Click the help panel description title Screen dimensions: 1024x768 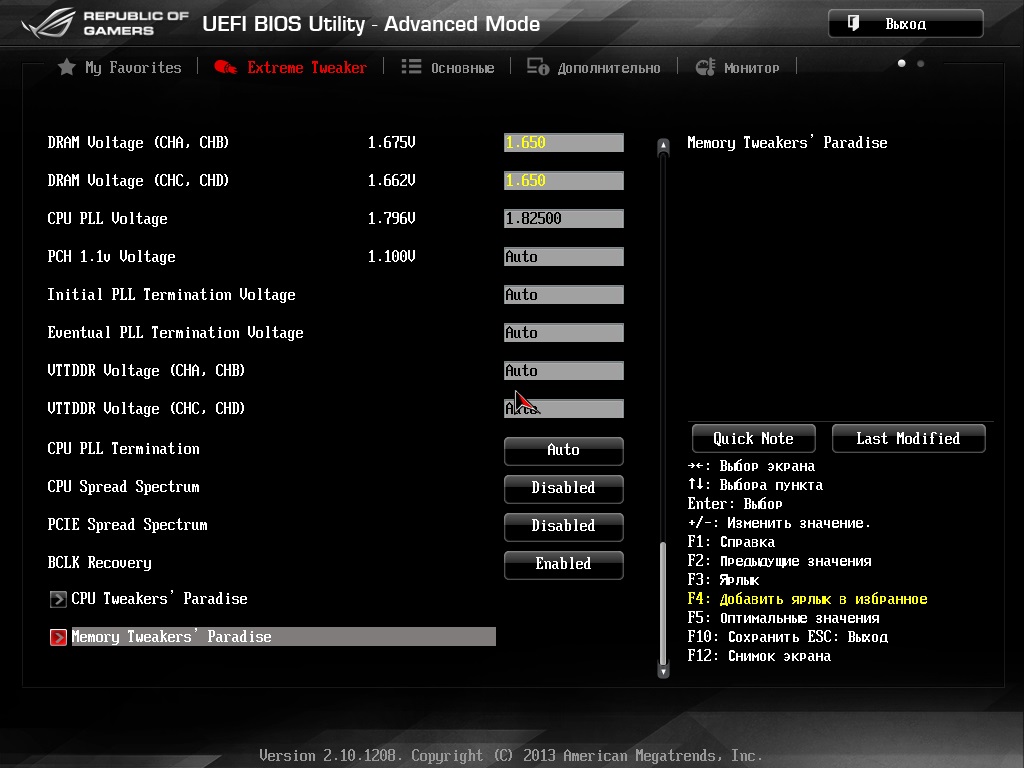tap(788, 142)
